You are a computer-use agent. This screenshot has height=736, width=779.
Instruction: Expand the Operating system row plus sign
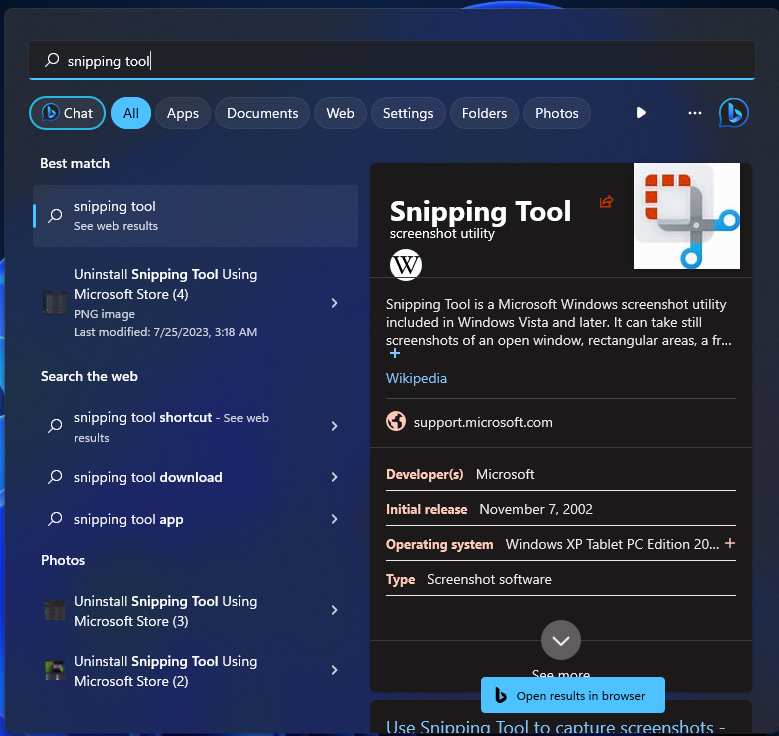tap(730, 543)
